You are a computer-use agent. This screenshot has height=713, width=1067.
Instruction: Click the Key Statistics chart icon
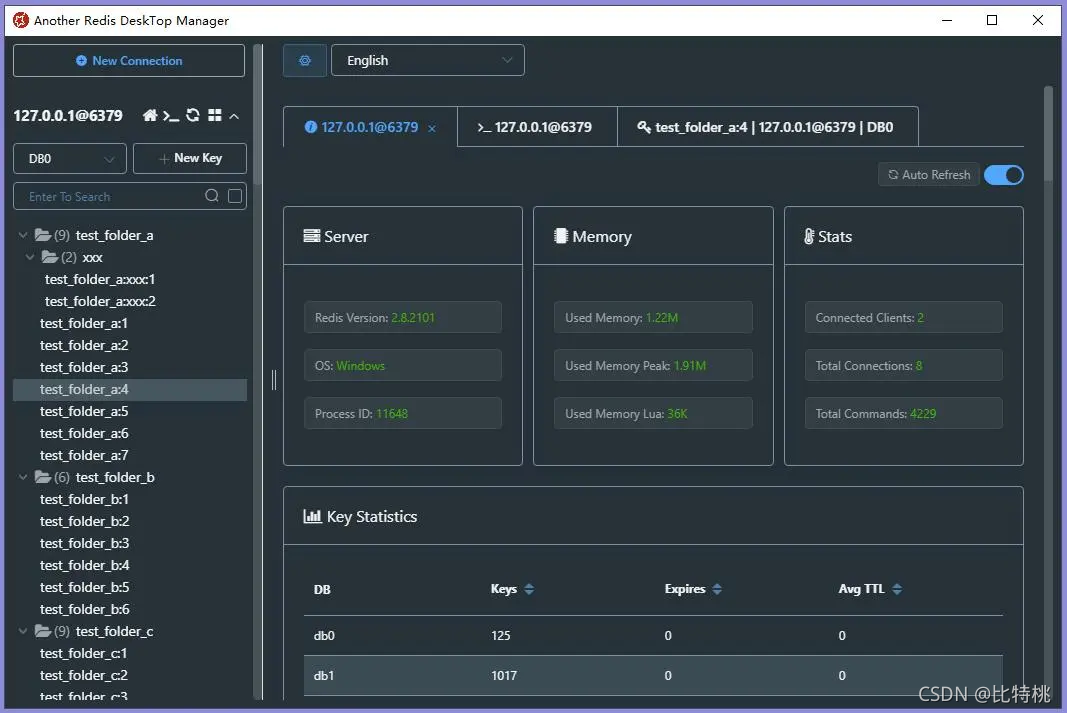click(312, 516)
